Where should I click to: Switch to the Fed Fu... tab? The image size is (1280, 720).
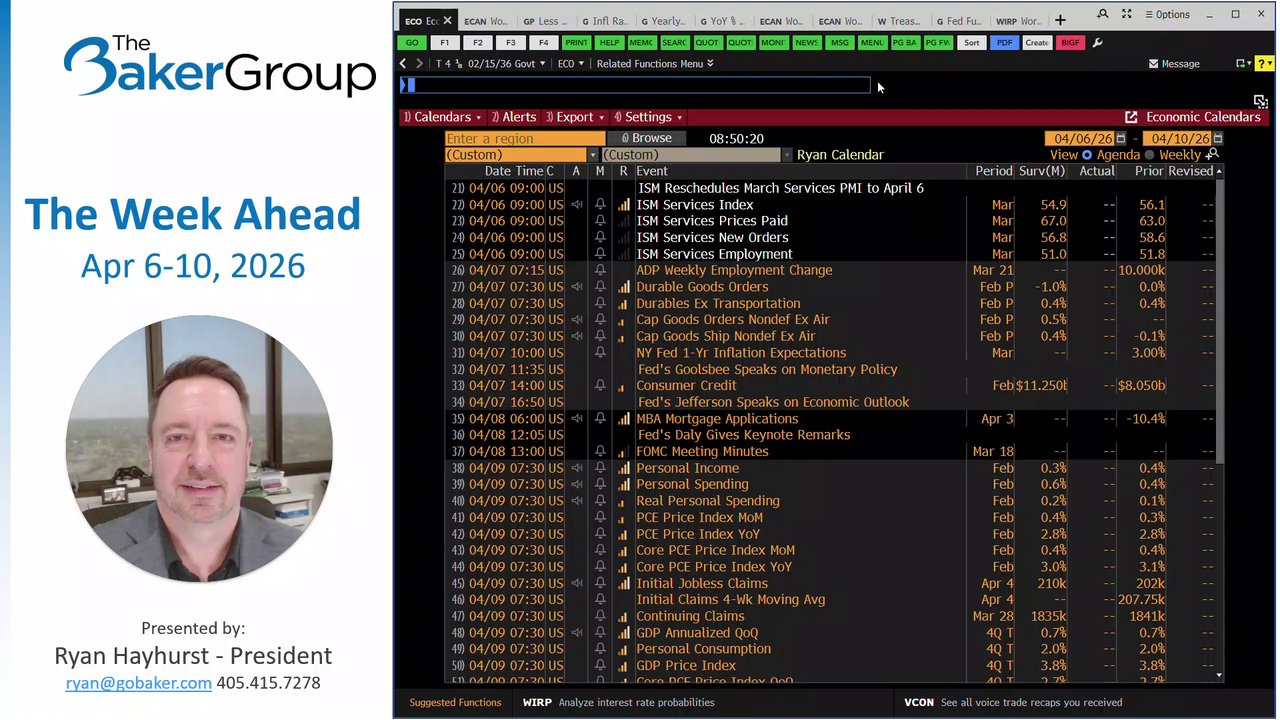958,21
